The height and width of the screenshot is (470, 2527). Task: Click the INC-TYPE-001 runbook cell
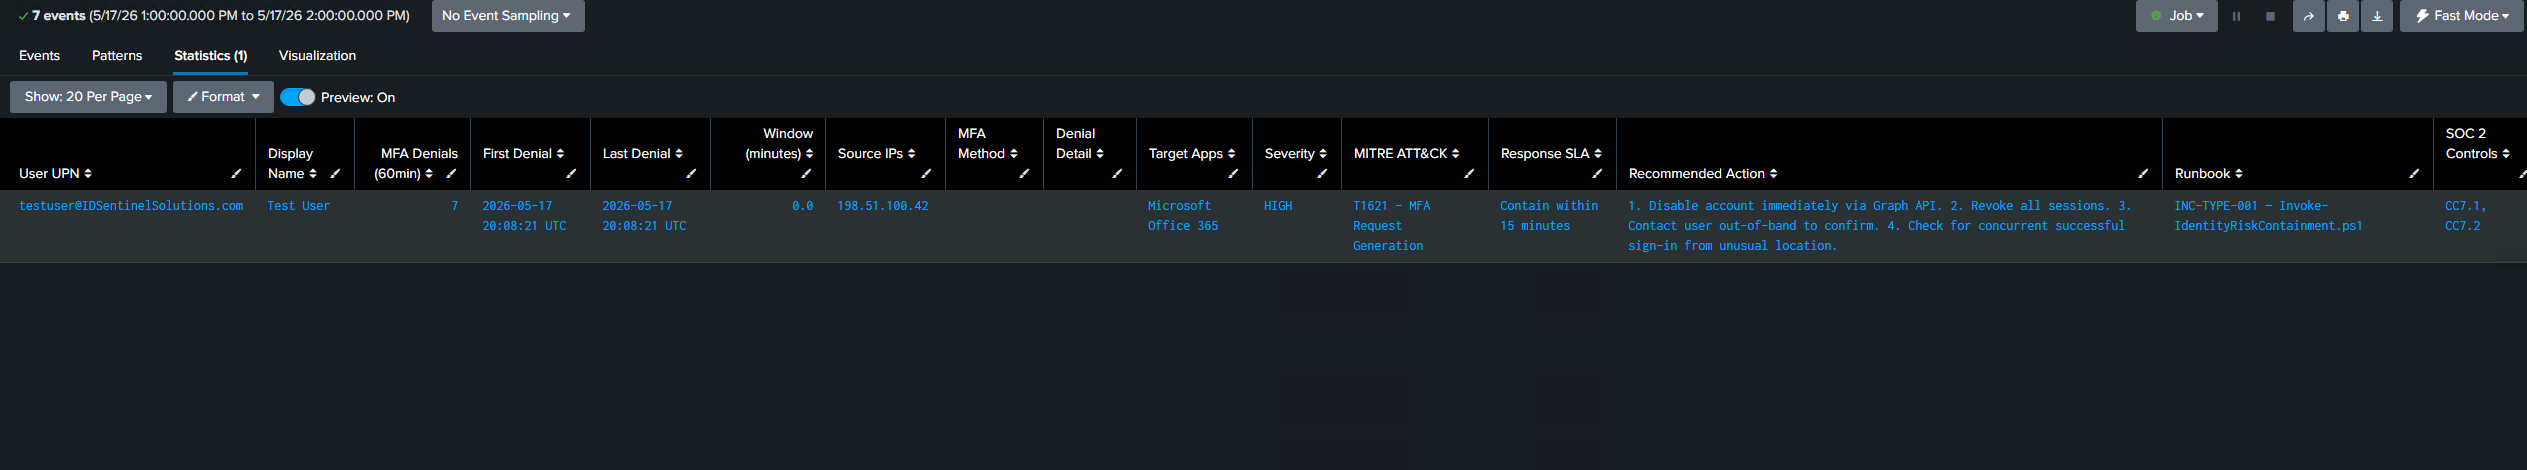click(x=2268, y=216)
